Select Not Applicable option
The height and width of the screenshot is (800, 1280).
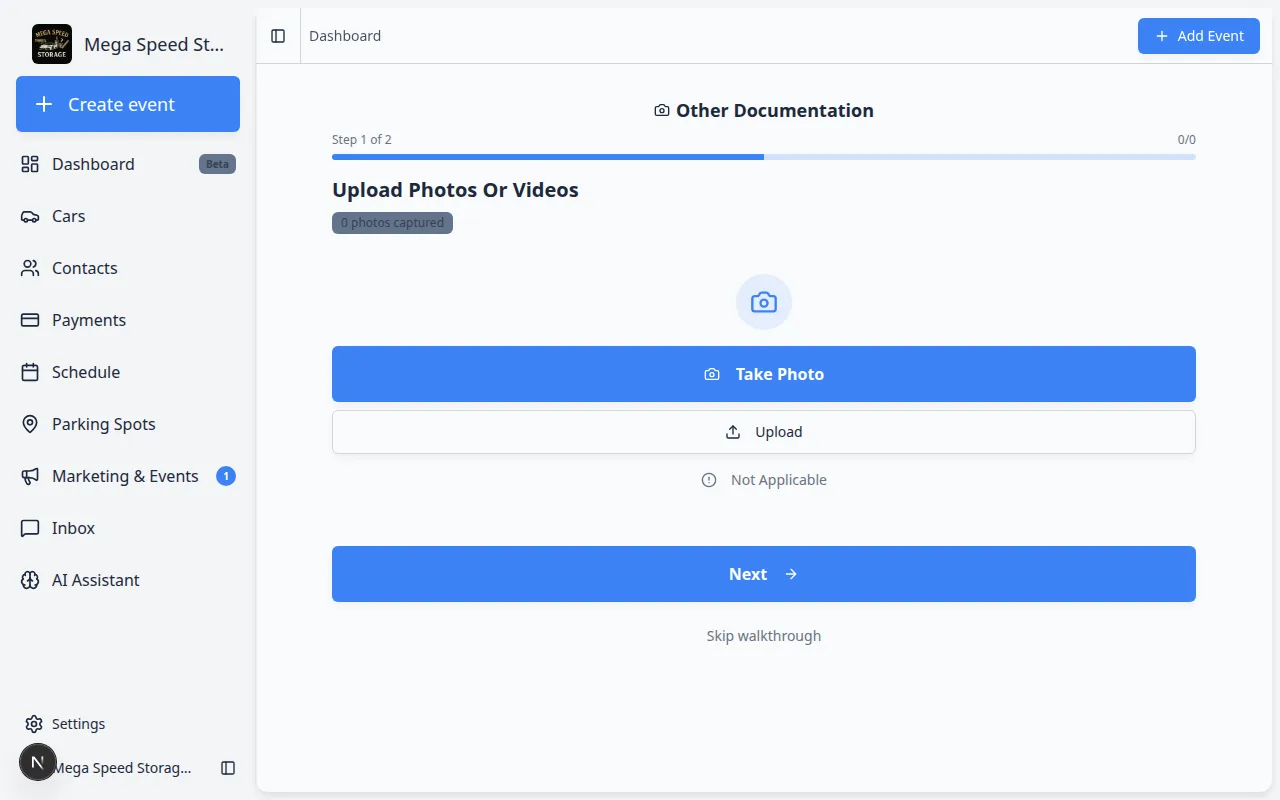[x=764, y=480]
